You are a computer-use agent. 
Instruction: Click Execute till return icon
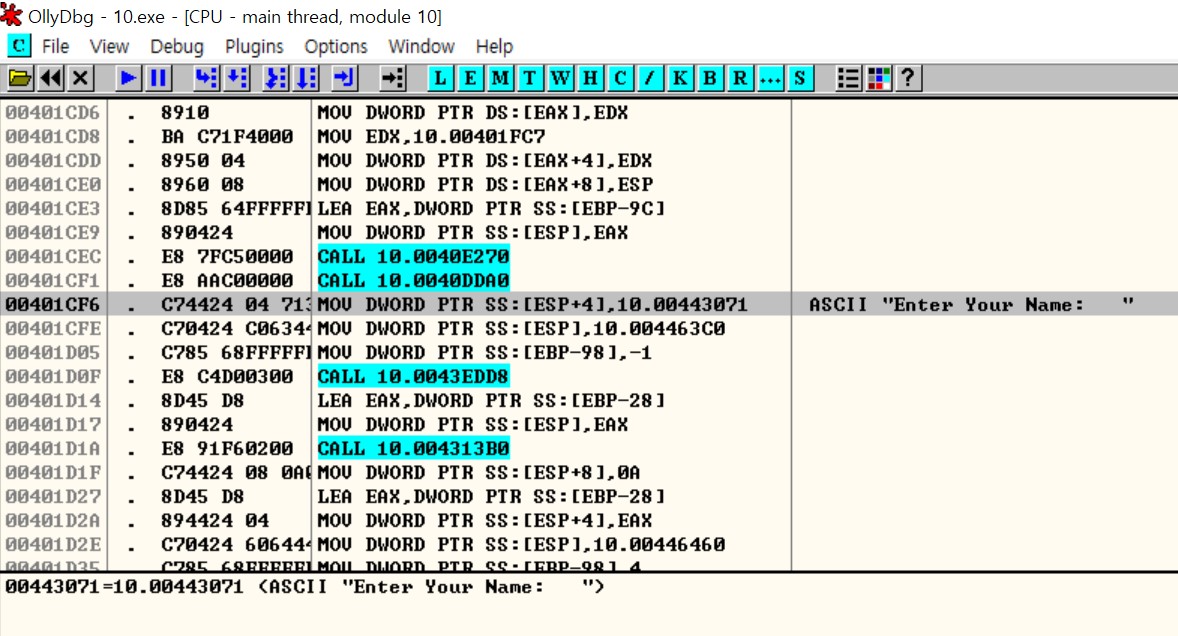(x=344, y=78)
